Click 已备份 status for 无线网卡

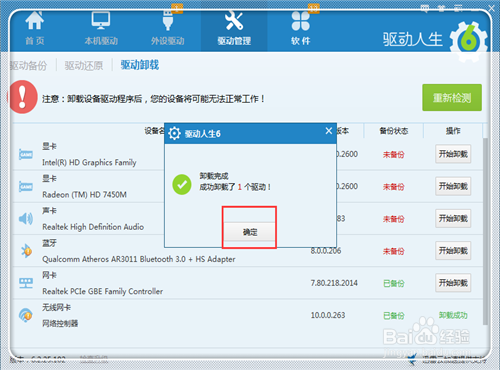394,315
